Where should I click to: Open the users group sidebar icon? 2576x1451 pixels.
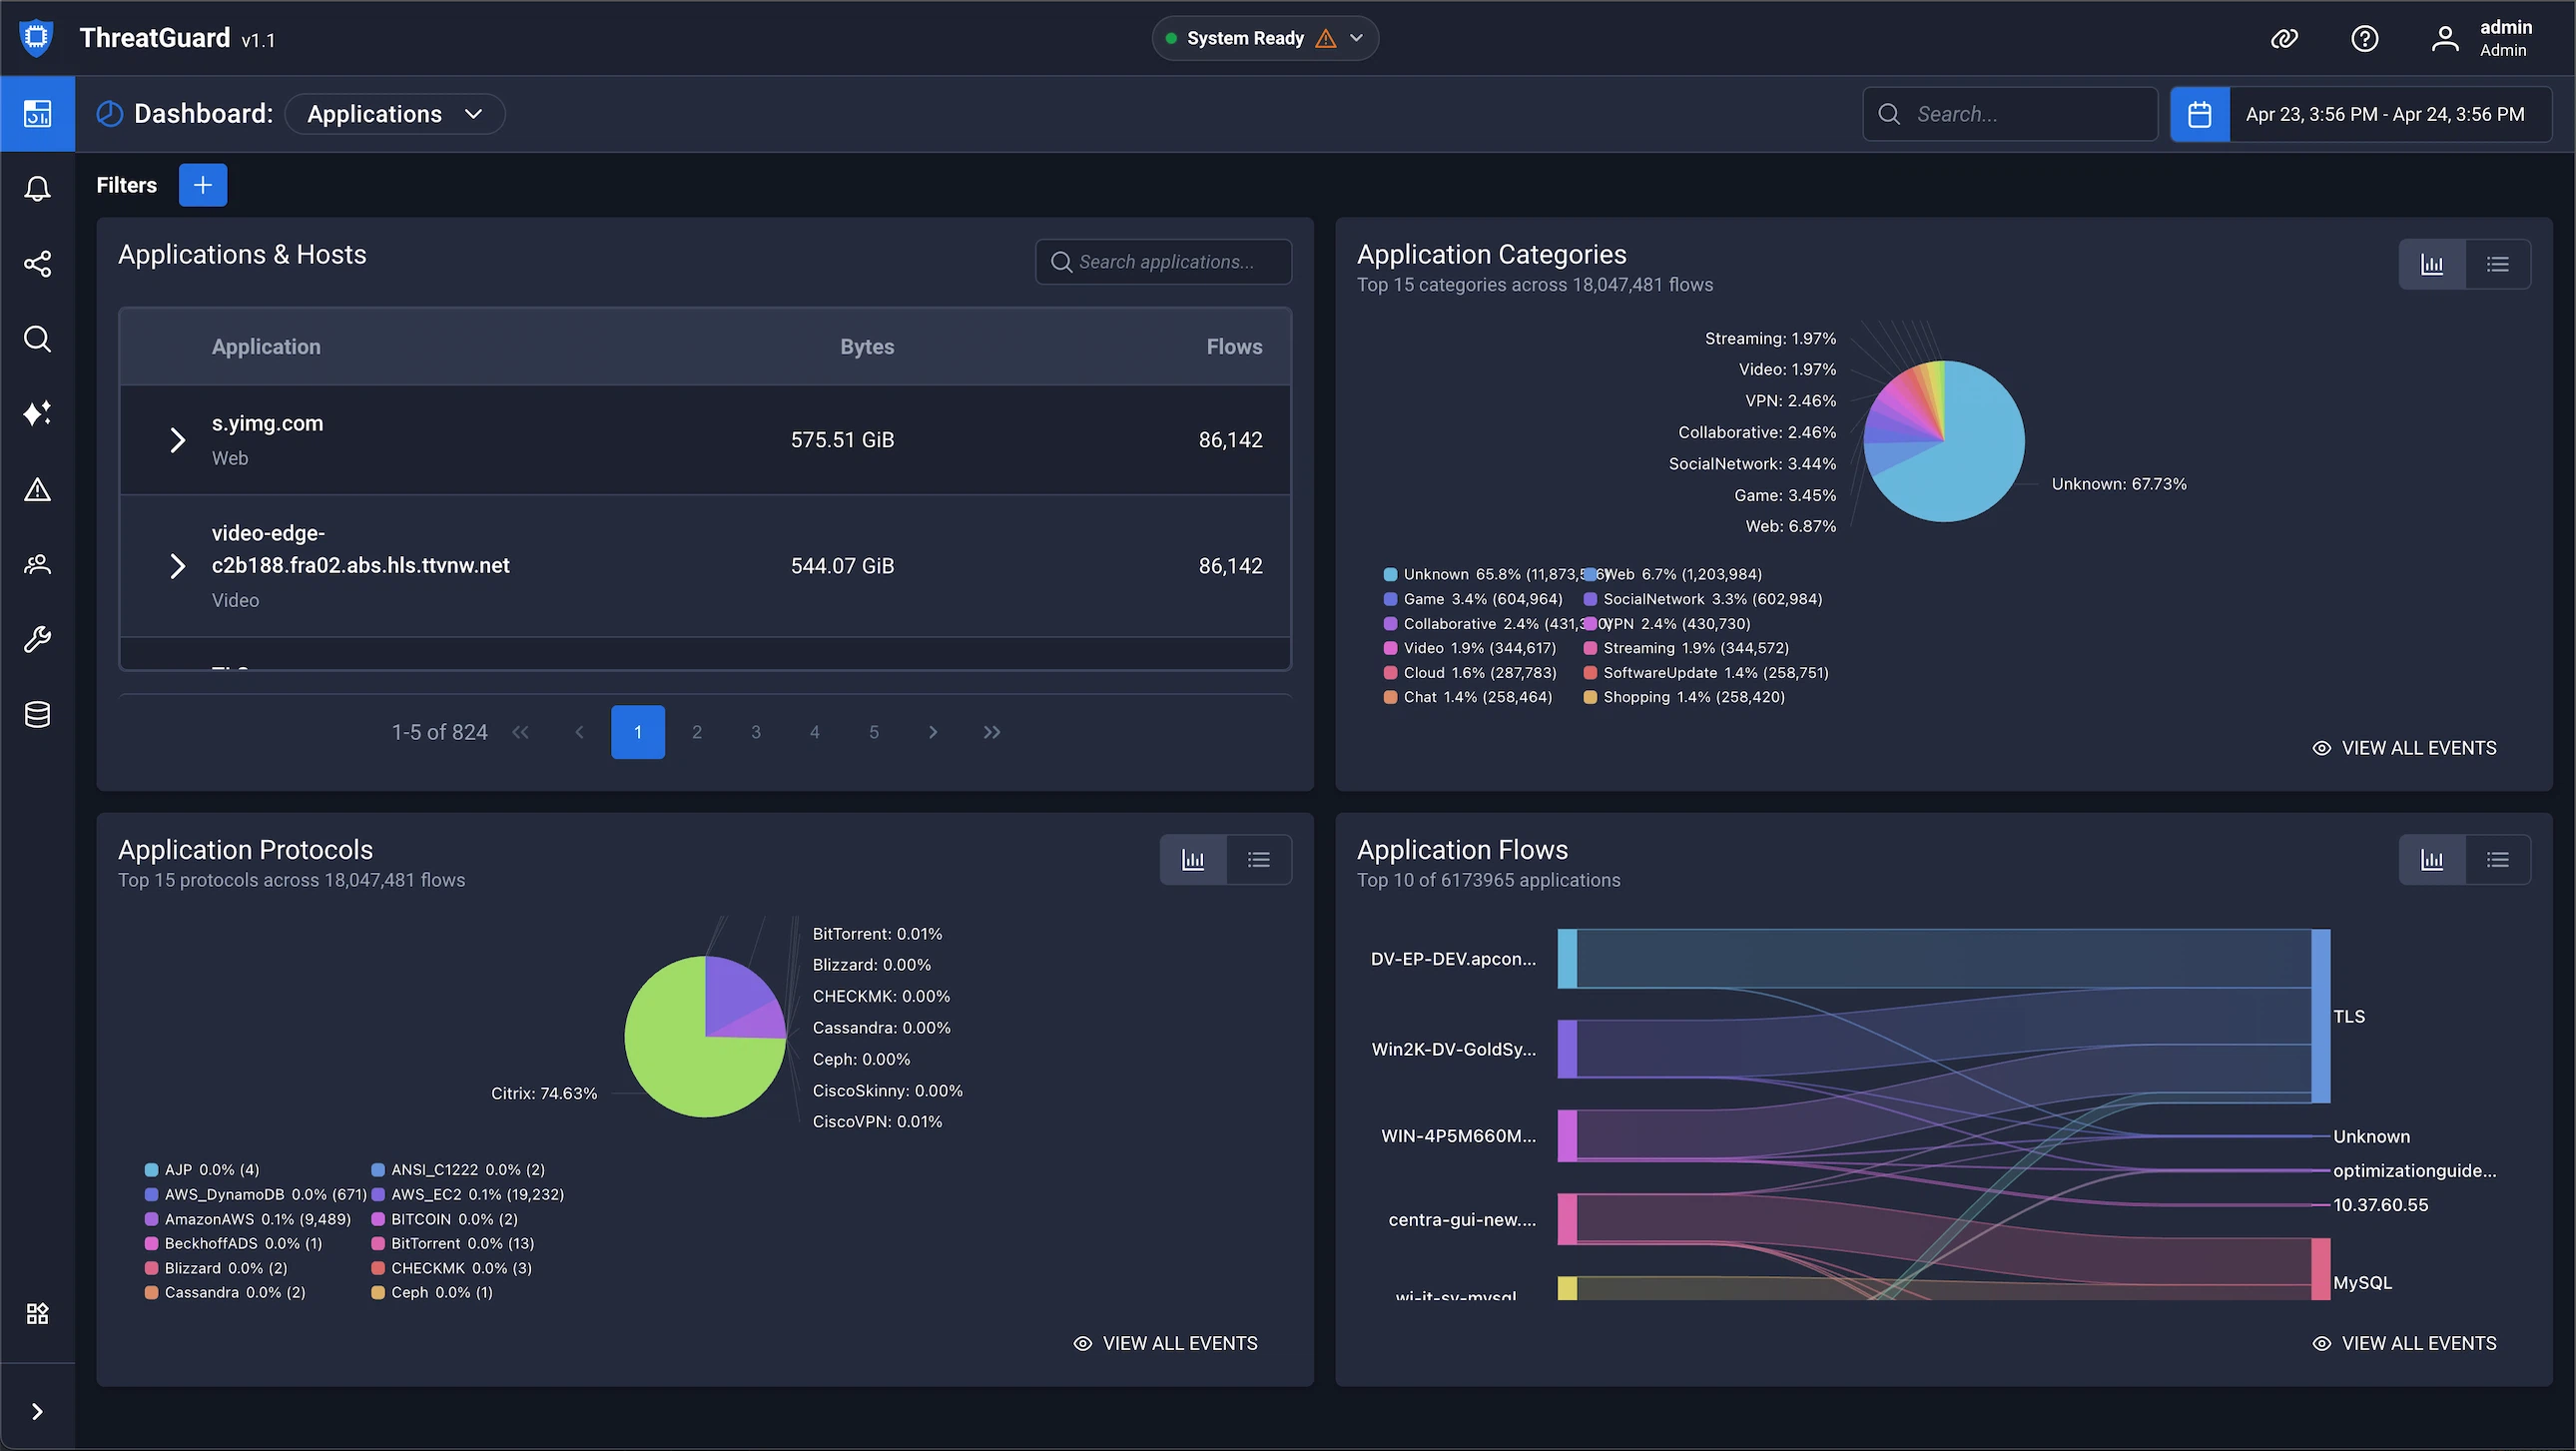(37, 565)
